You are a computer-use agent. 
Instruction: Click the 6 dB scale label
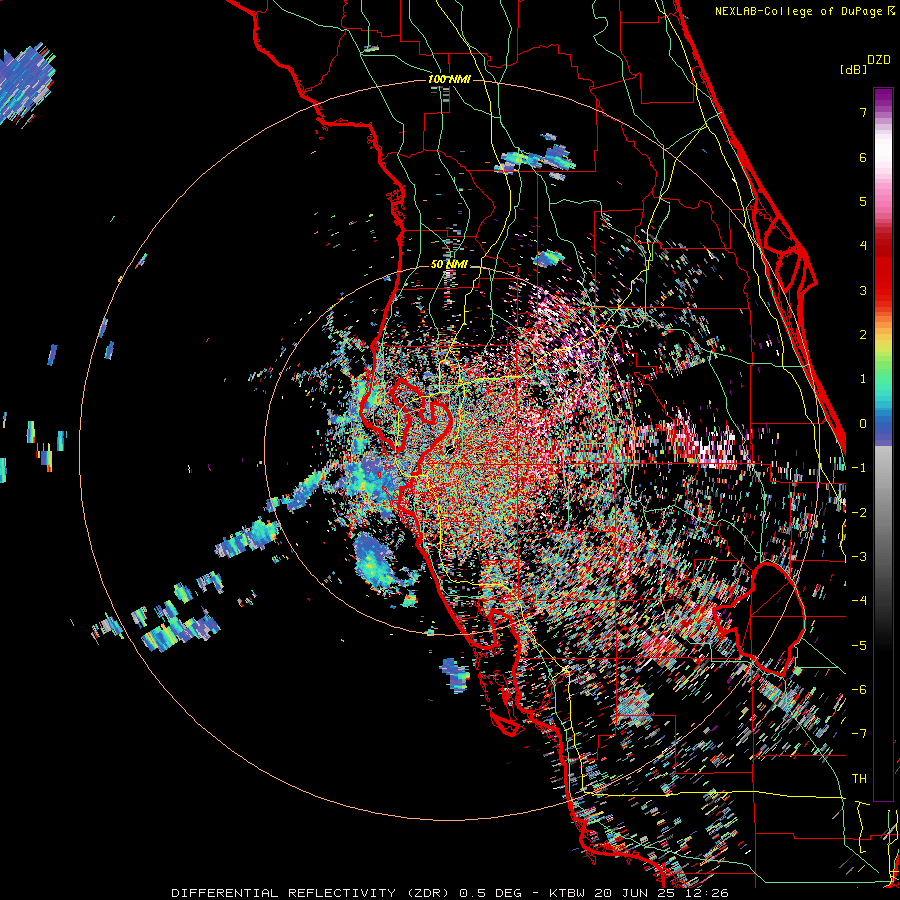pyautogui.click(x=863, y=157)
